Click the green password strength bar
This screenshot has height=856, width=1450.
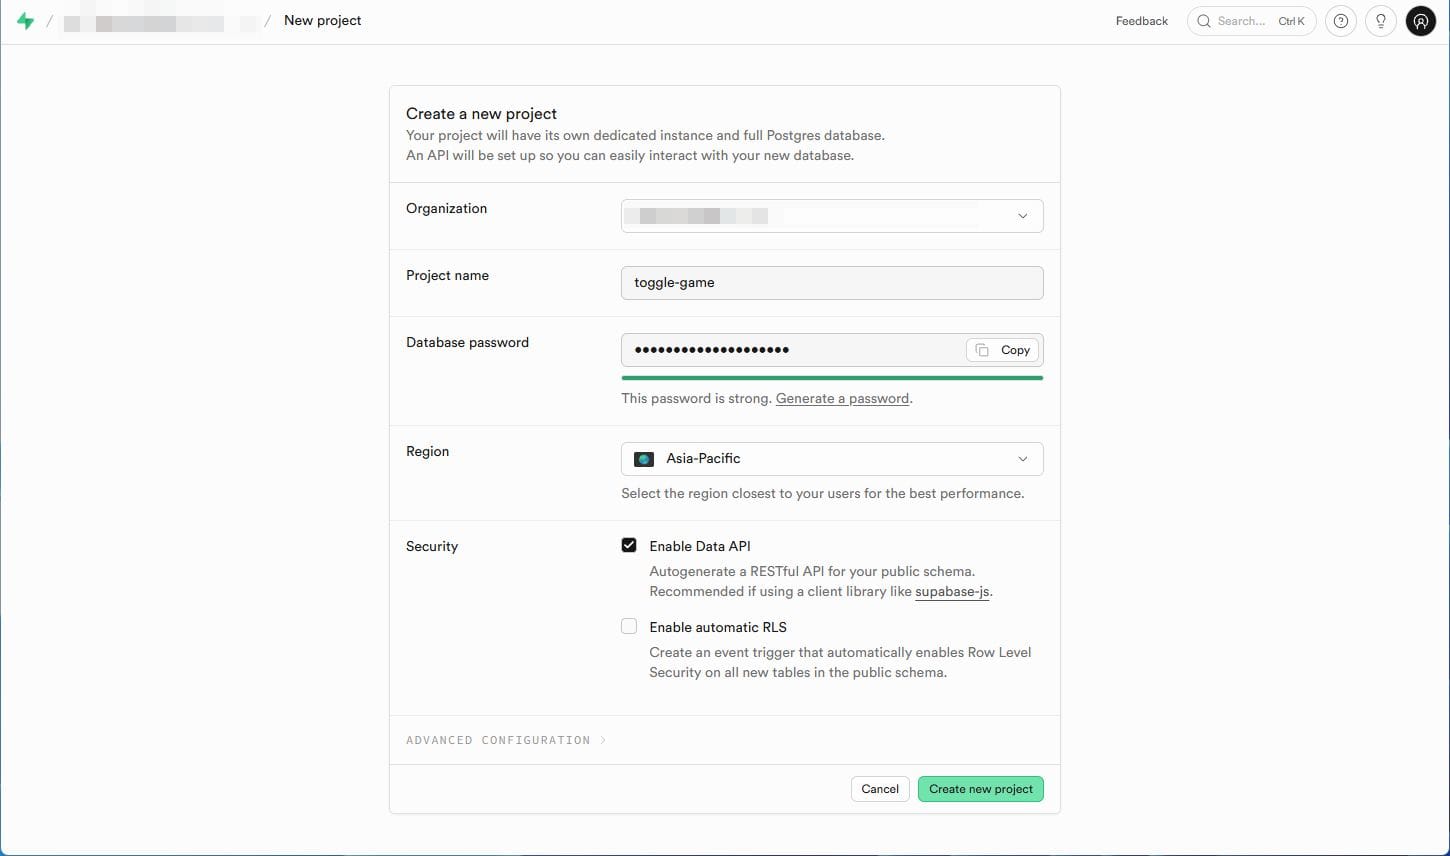coord(831,377)
